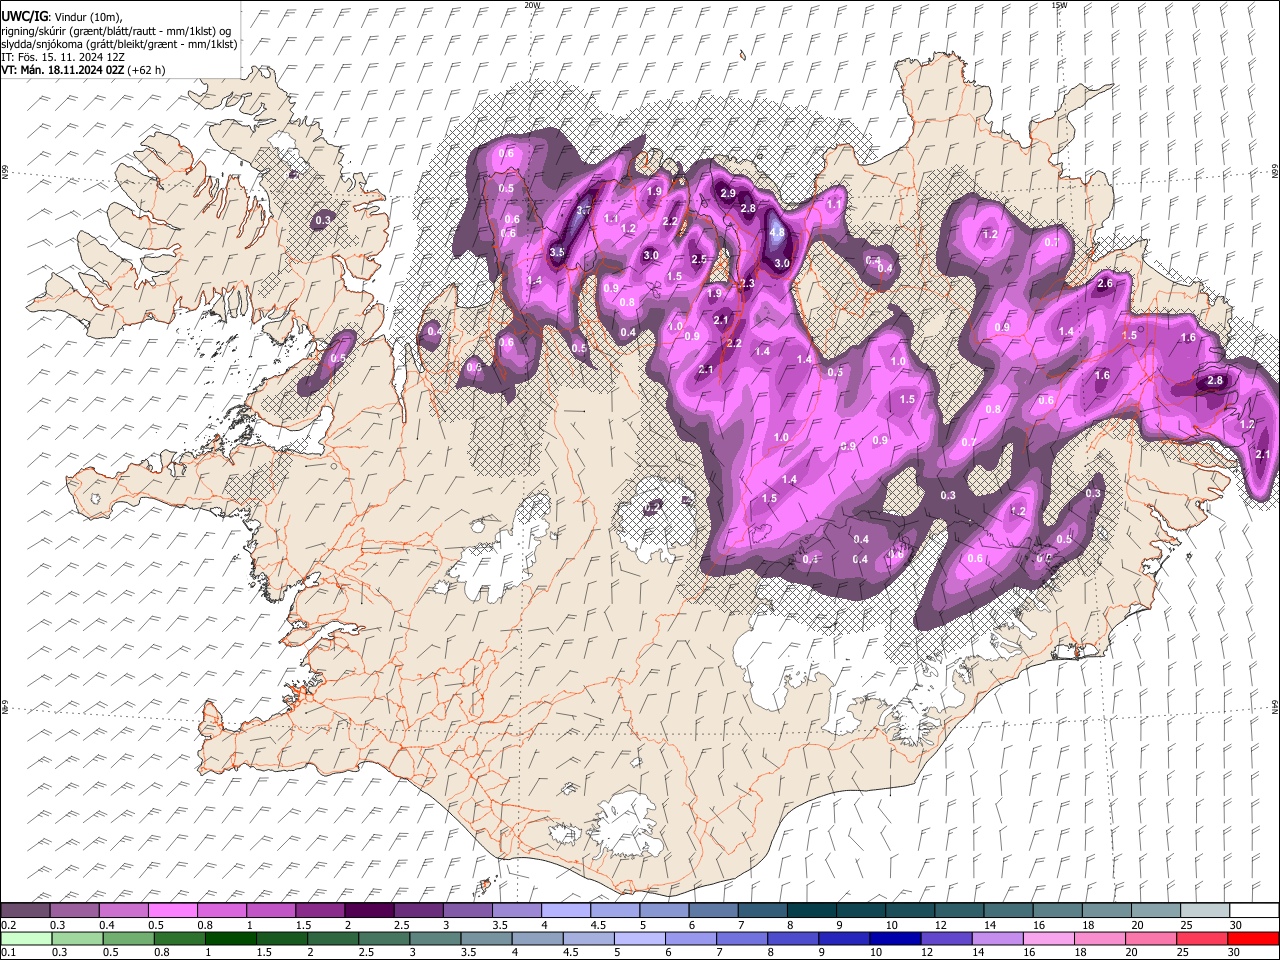
Task: Click darkest purple snow swatch between 2 and 2.5
Action: pyautogui.click(x=369, y=910)
